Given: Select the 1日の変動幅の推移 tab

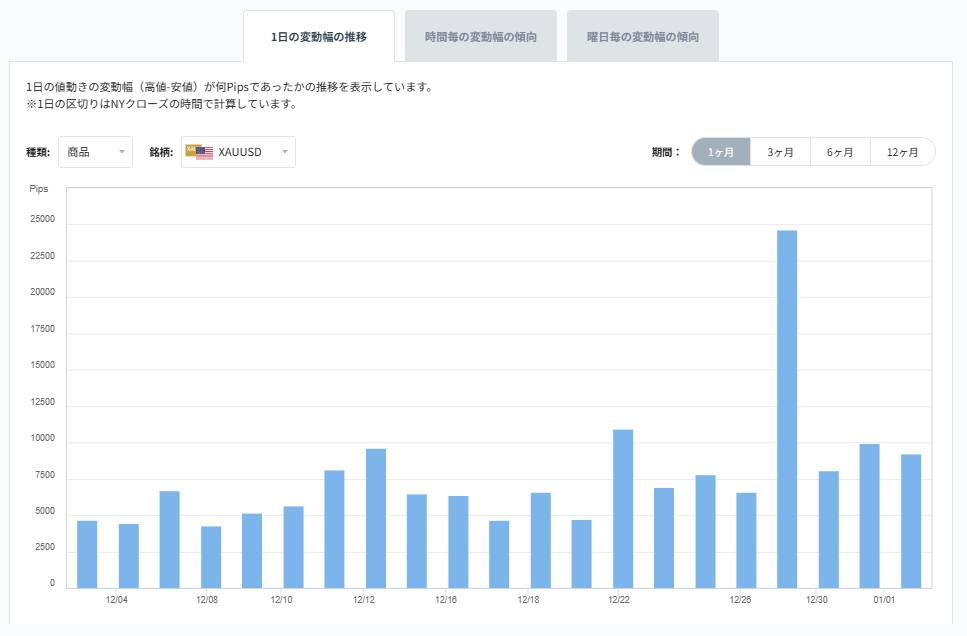Looking at the screenshot, I should coord(318,33).
